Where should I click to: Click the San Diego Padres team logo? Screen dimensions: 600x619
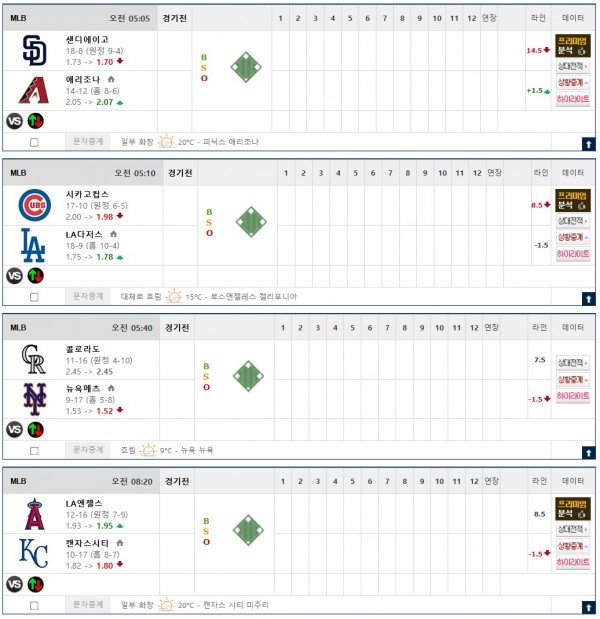34,50
